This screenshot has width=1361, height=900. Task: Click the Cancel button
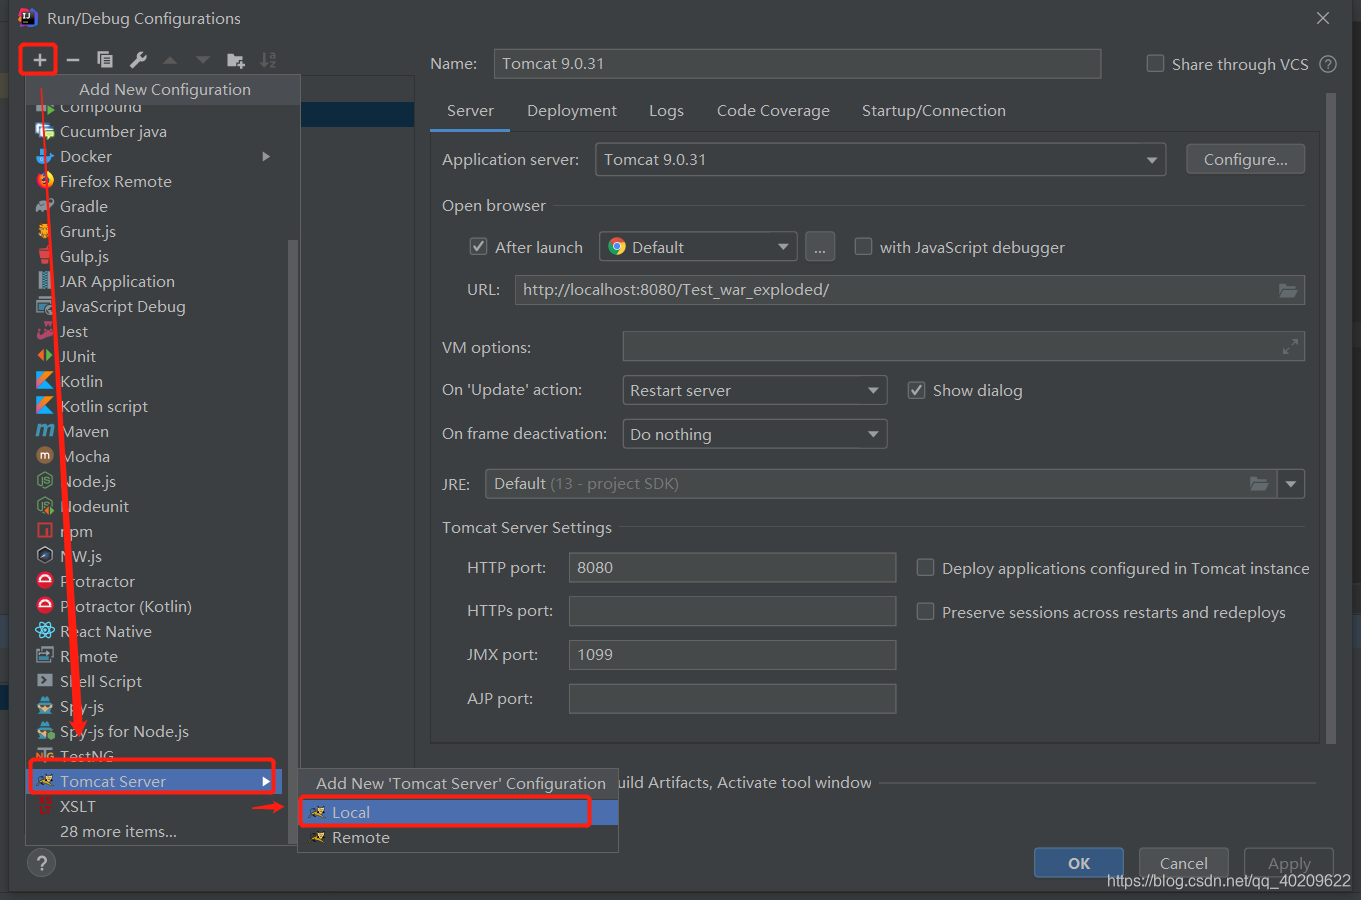(1184, 863)
